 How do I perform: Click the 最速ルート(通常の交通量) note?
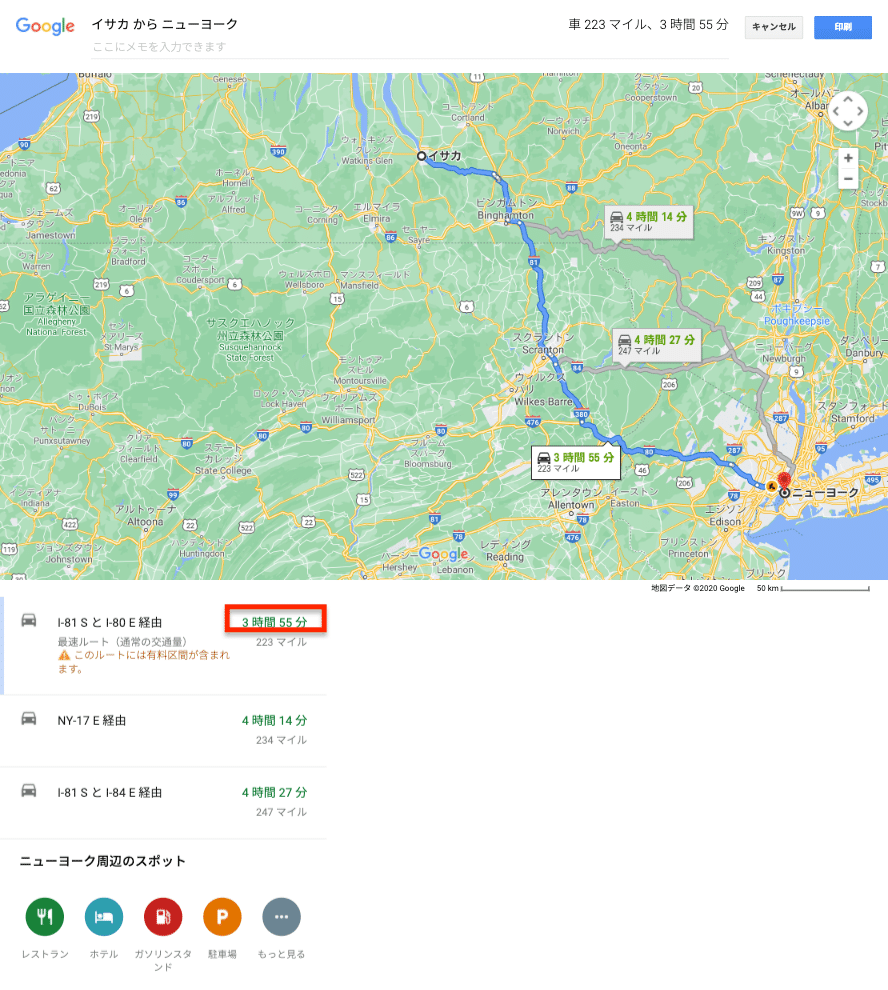(122, 642)
